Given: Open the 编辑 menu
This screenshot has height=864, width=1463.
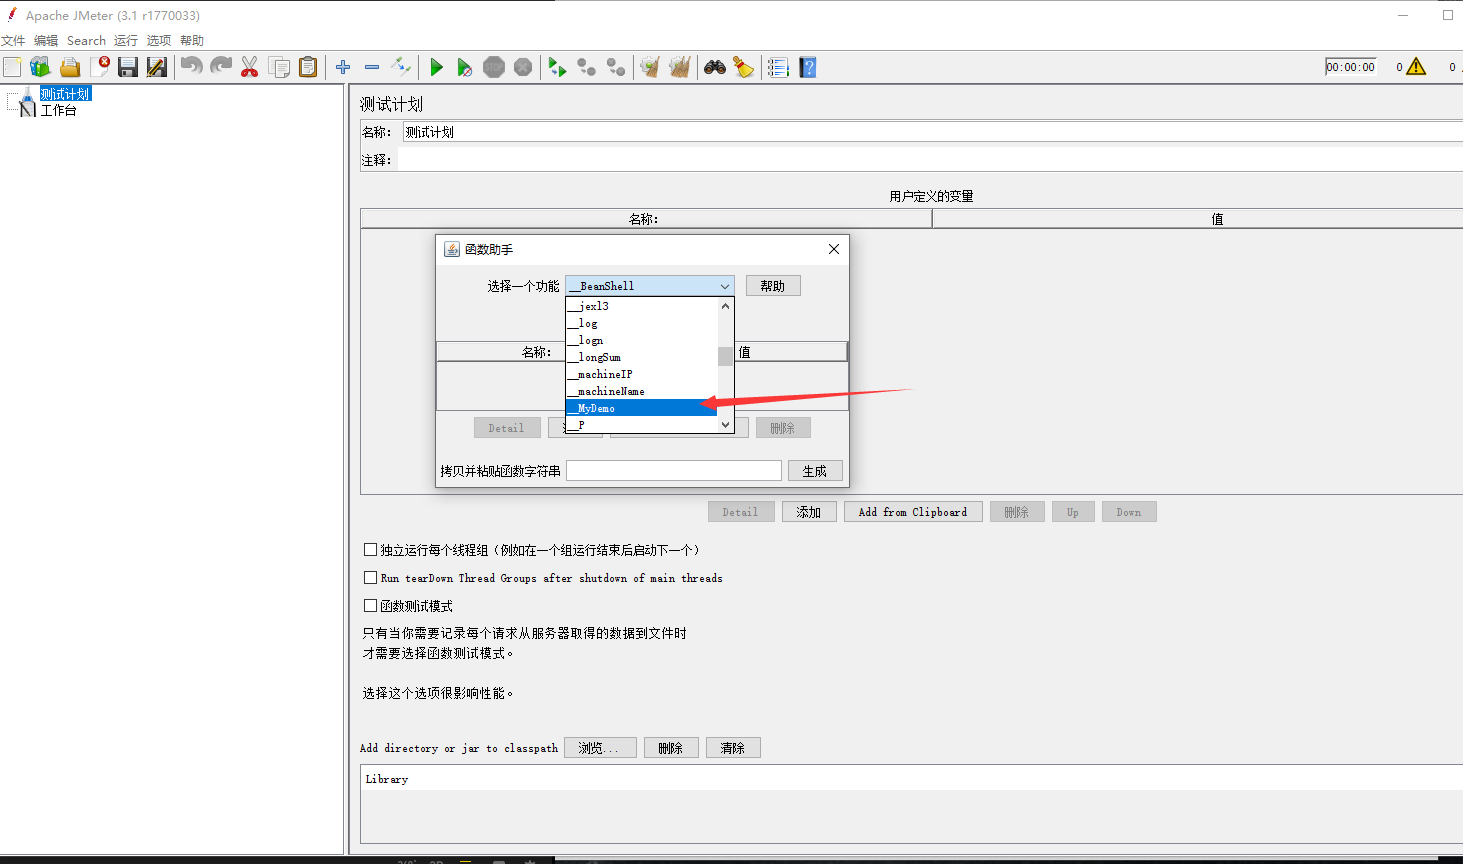Looking at the screenshot, I should click(46, 41).
